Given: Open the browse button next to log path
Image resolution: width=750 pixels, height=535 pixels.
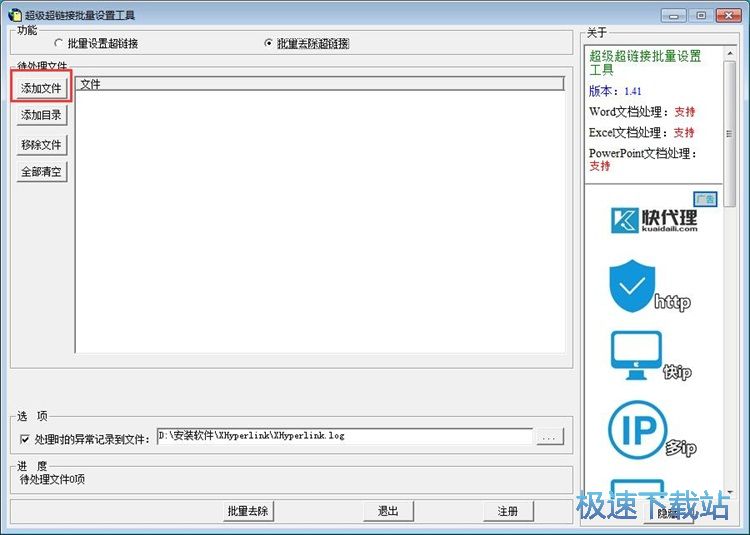Looking at the screenshot, I should (x=550, y=437).
